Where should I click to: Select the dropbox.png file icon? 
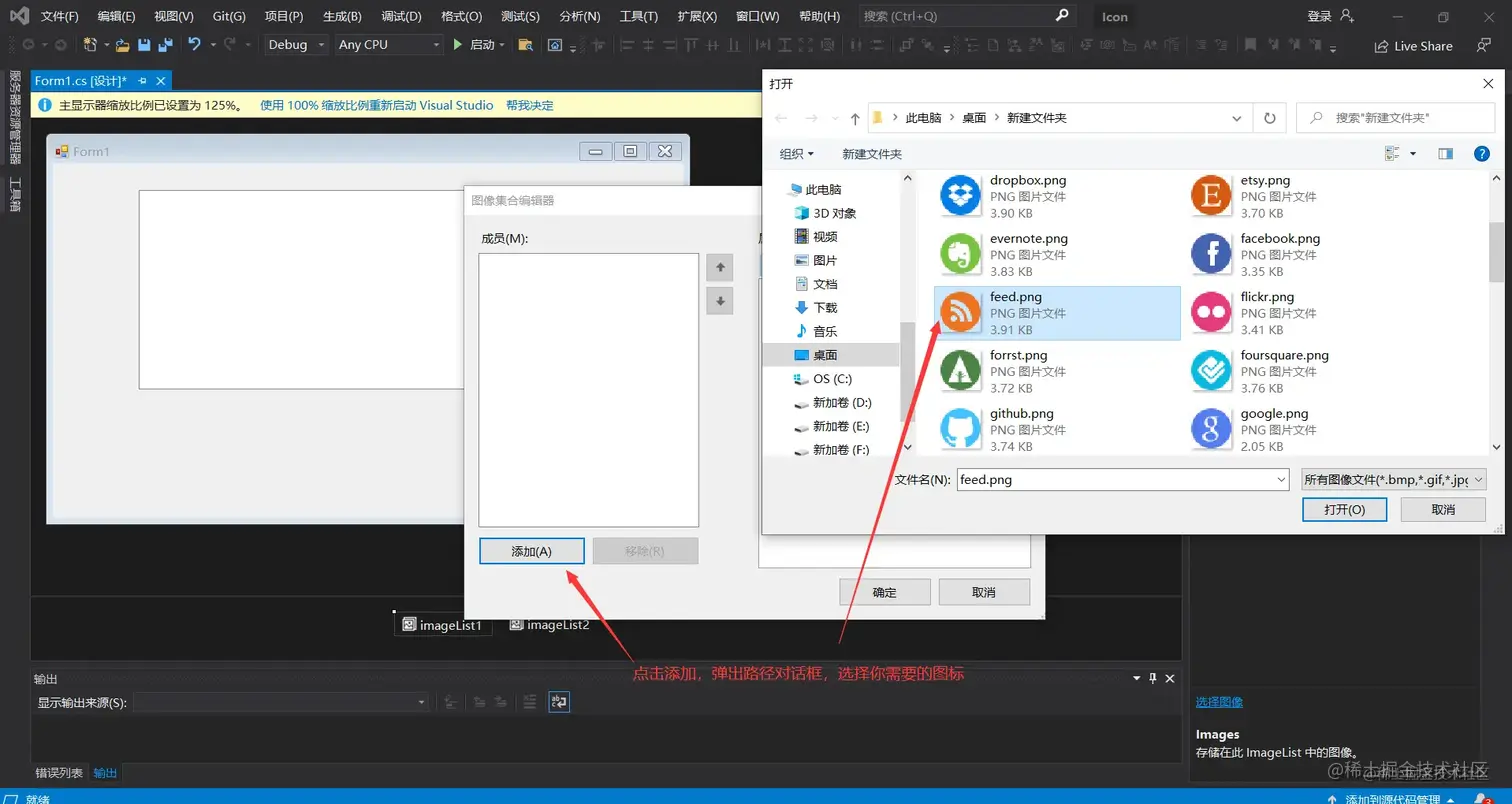click(x=961, y=195)
